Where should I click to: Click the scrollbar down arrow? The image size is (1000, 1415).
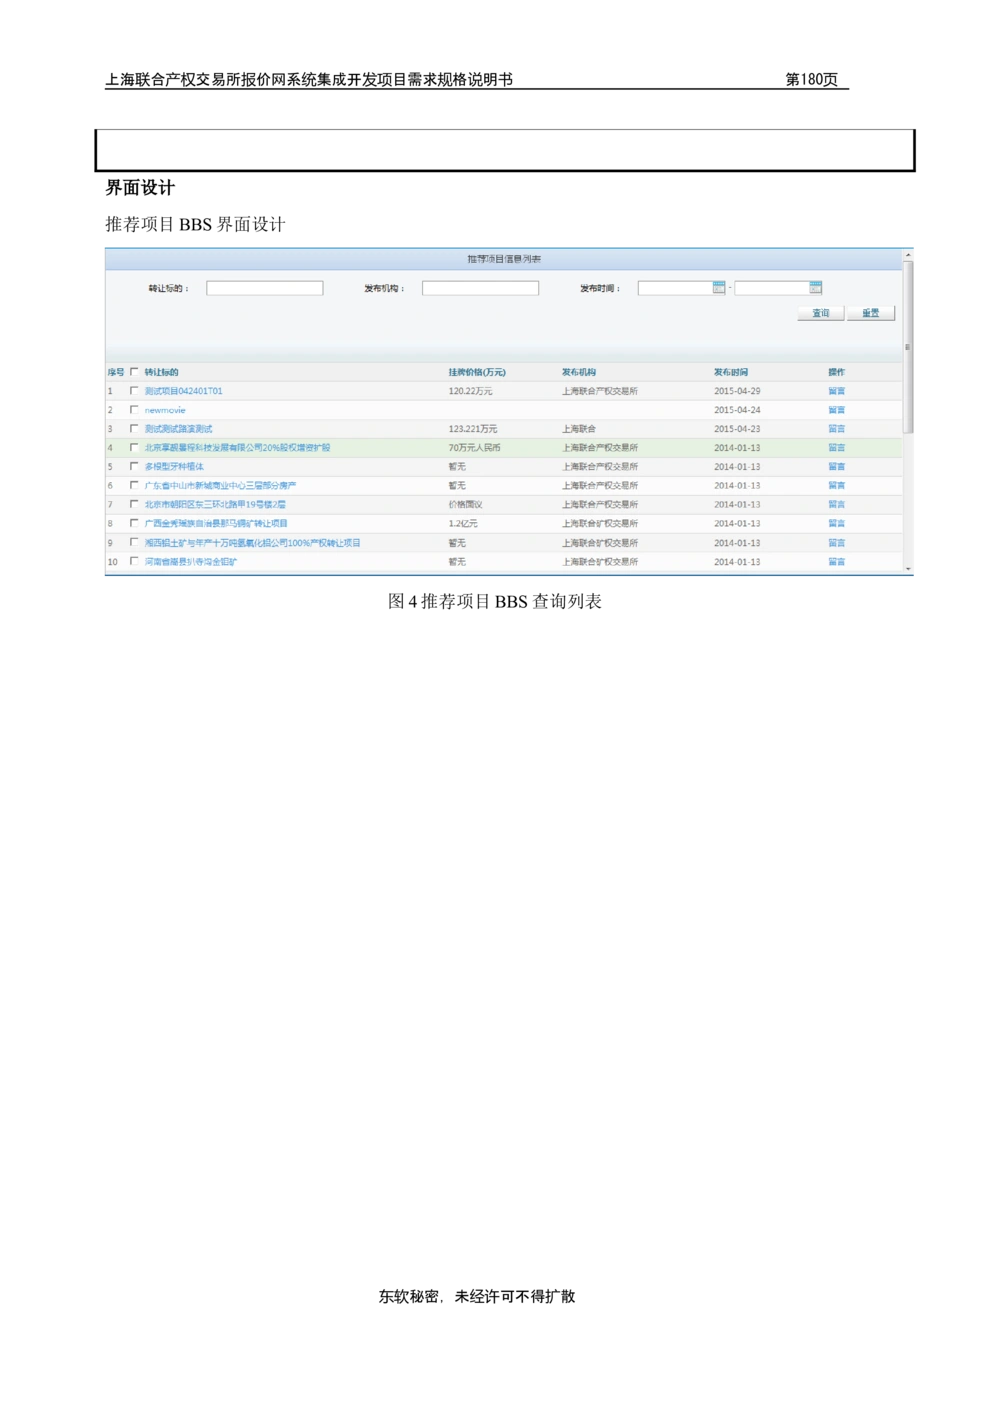coord(908,569)
